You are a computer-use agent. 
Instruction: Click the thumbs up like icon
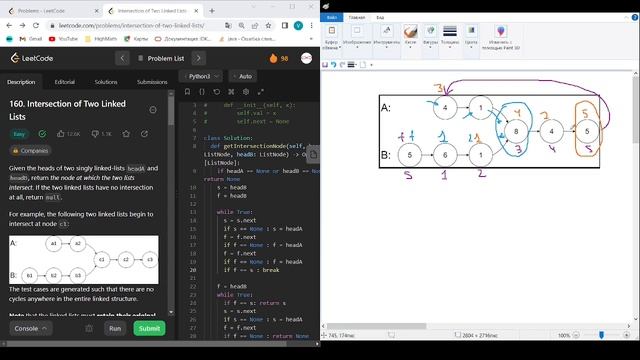tap(61, 134)
